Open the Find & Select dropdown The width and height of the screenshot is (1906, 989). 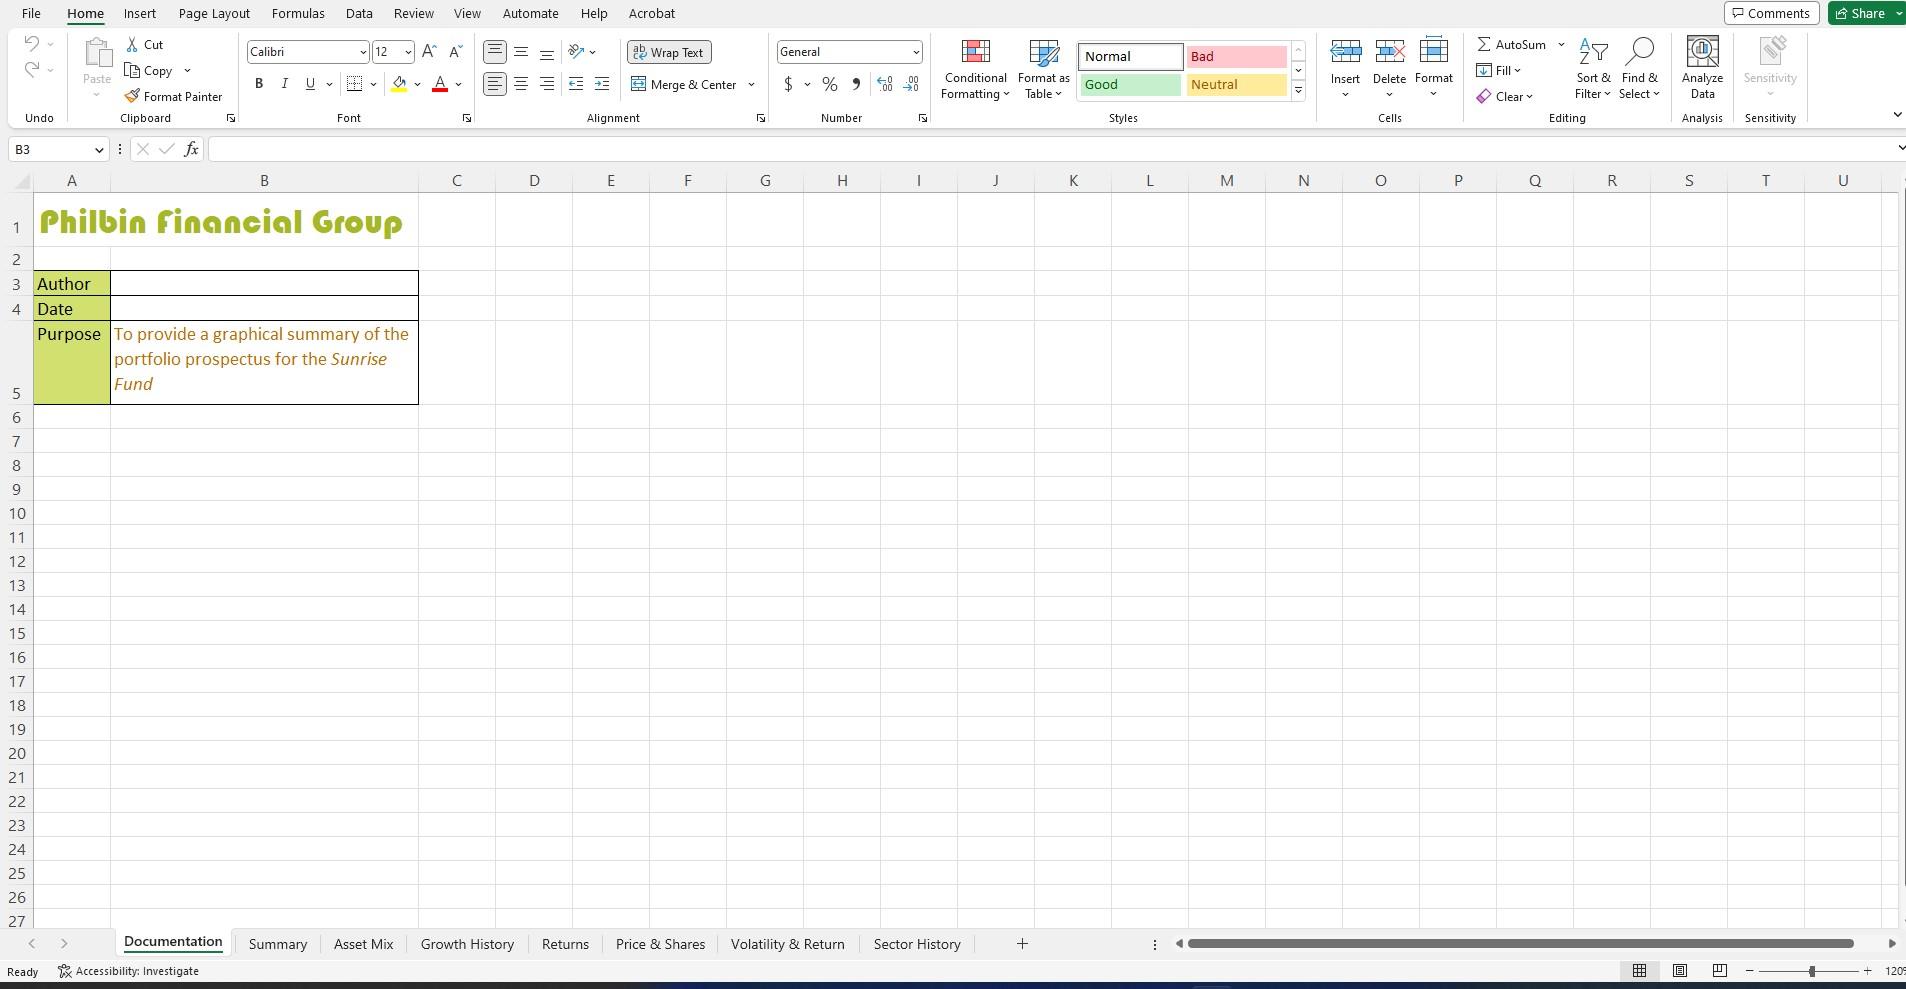(1639, 69)
